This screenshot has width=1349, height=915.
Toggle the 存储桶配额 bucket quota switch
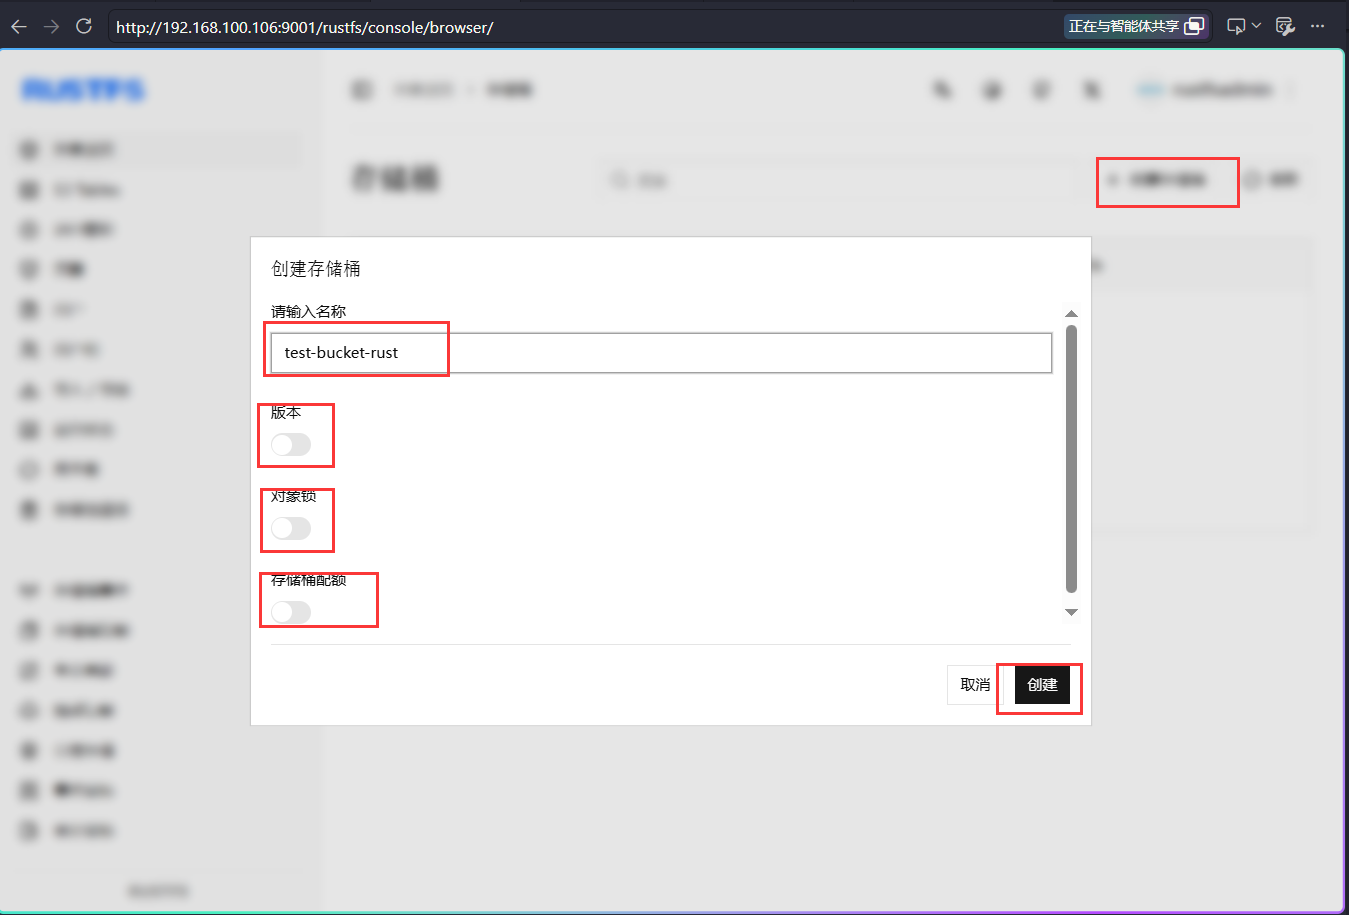(x=291, y=612)
